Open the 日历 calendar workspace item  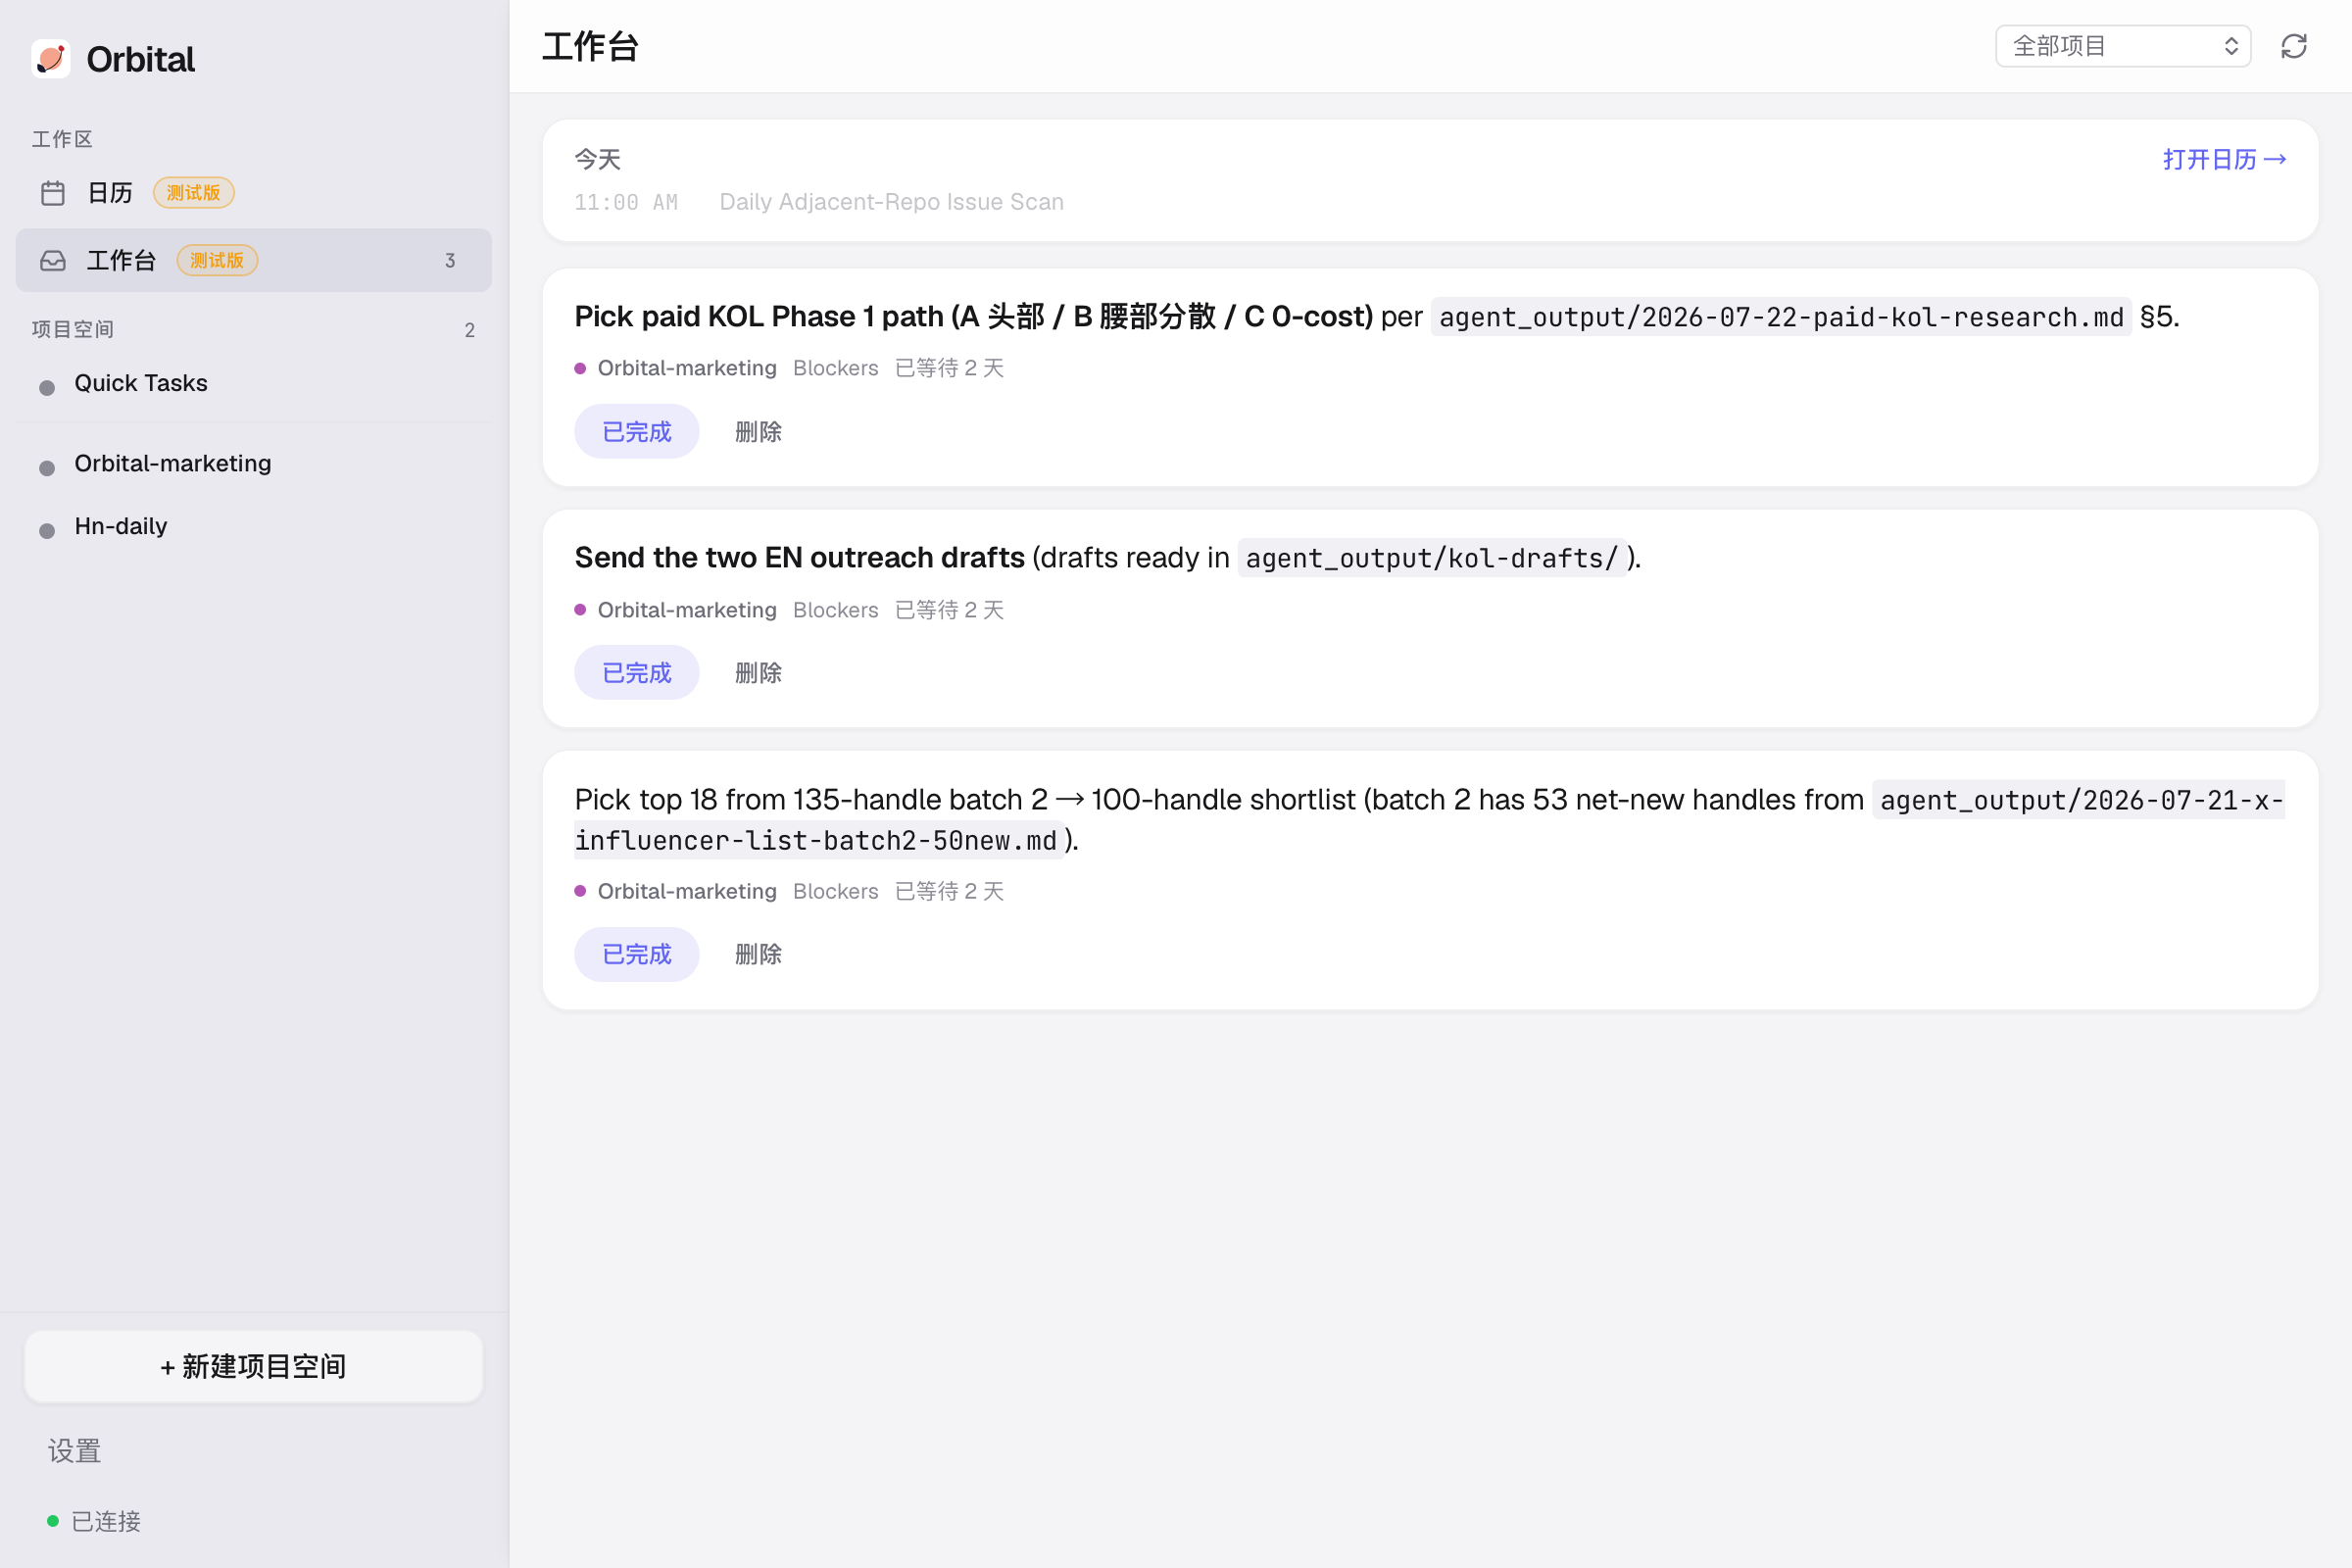click(254, 193)
